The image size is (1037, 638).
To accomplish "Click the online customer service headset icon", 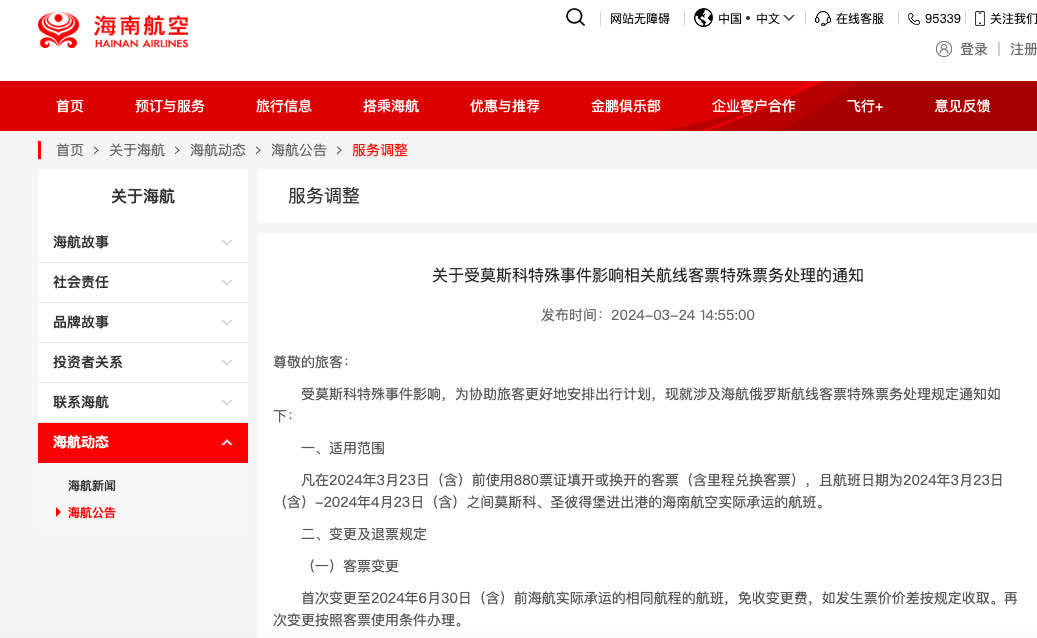I will coord(823,18).
